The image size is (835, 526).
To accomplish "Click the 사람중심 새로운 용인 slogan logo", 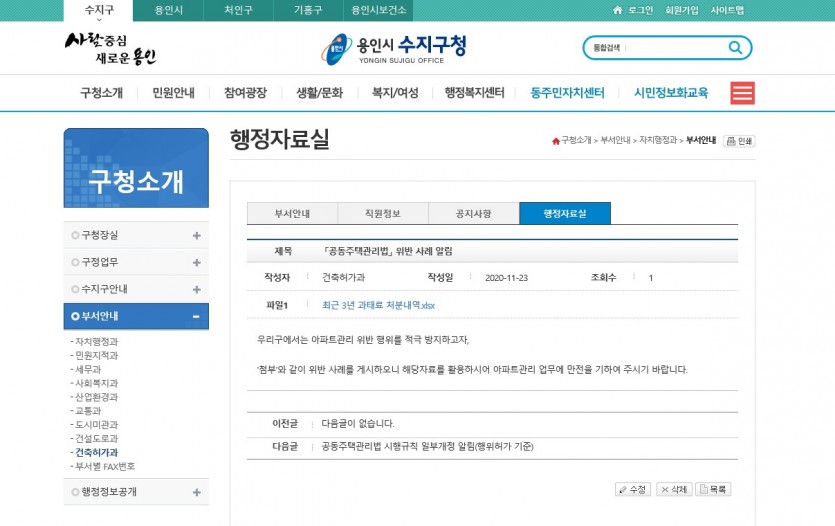I will (x=110, y=48).
